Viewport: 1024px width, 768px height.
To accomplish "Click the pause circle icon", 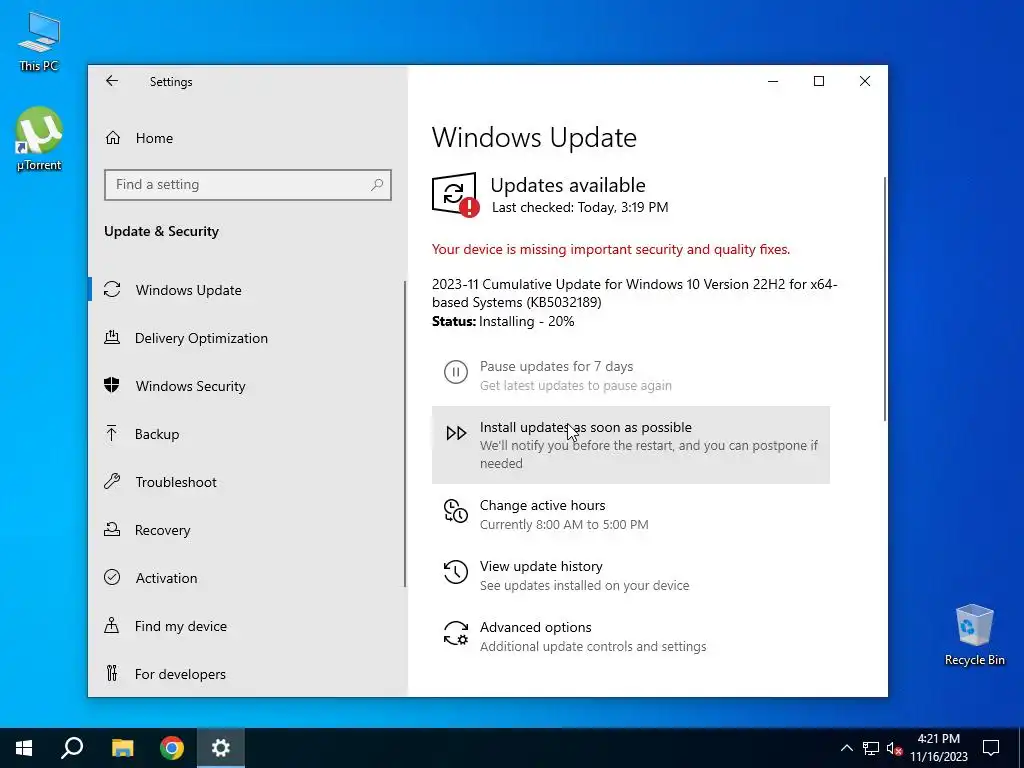I will [x=456, y=372].
